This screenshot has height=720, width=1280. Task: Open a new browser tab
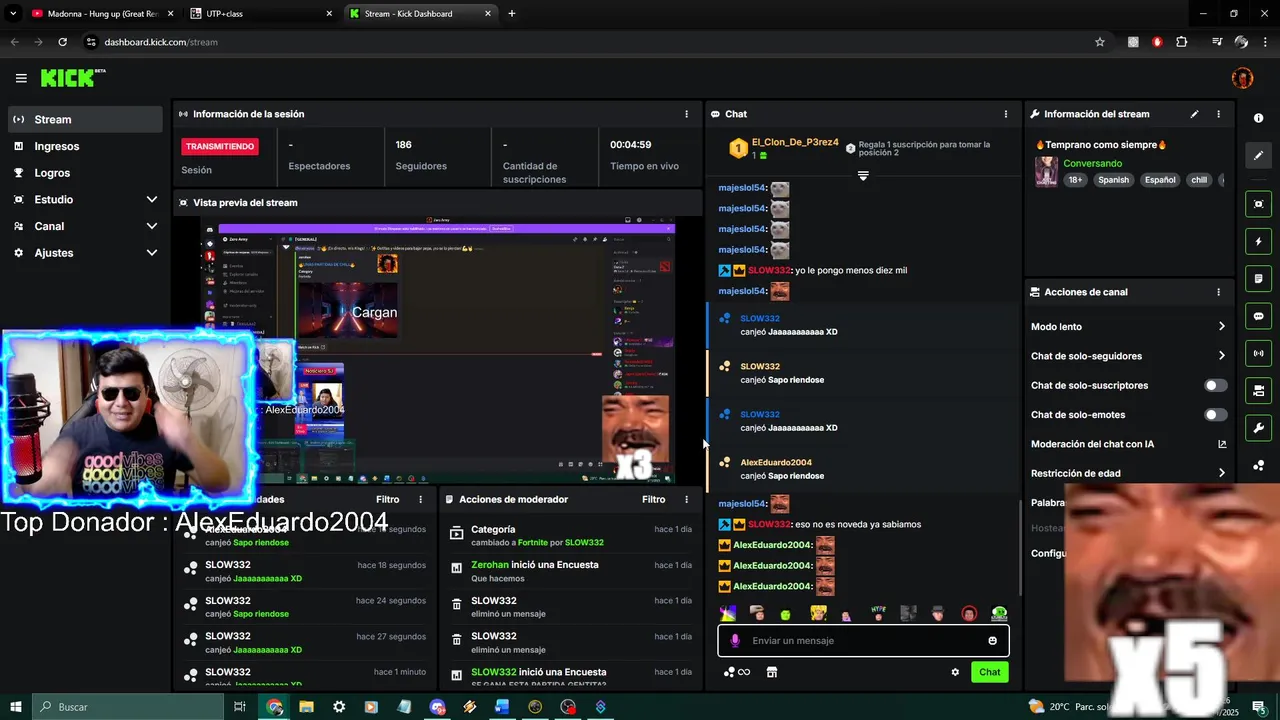[512, 14]
